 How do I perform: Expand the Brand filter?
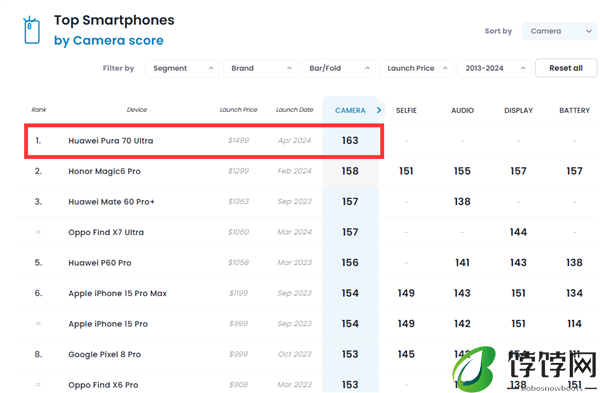pyautogui.click(x=260, y=68)
